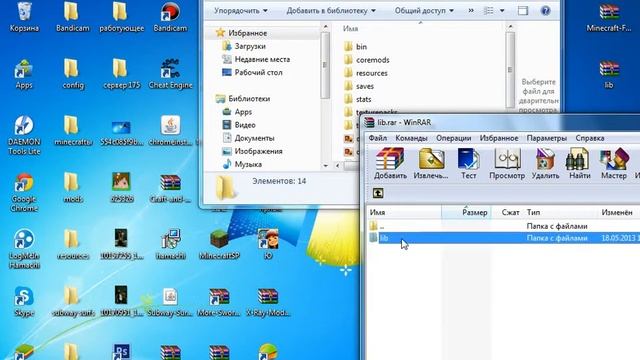This screenshot has width=640, height=360.
Task: Select the MinecraftSP grass block icon
Action: coord(219,244)
